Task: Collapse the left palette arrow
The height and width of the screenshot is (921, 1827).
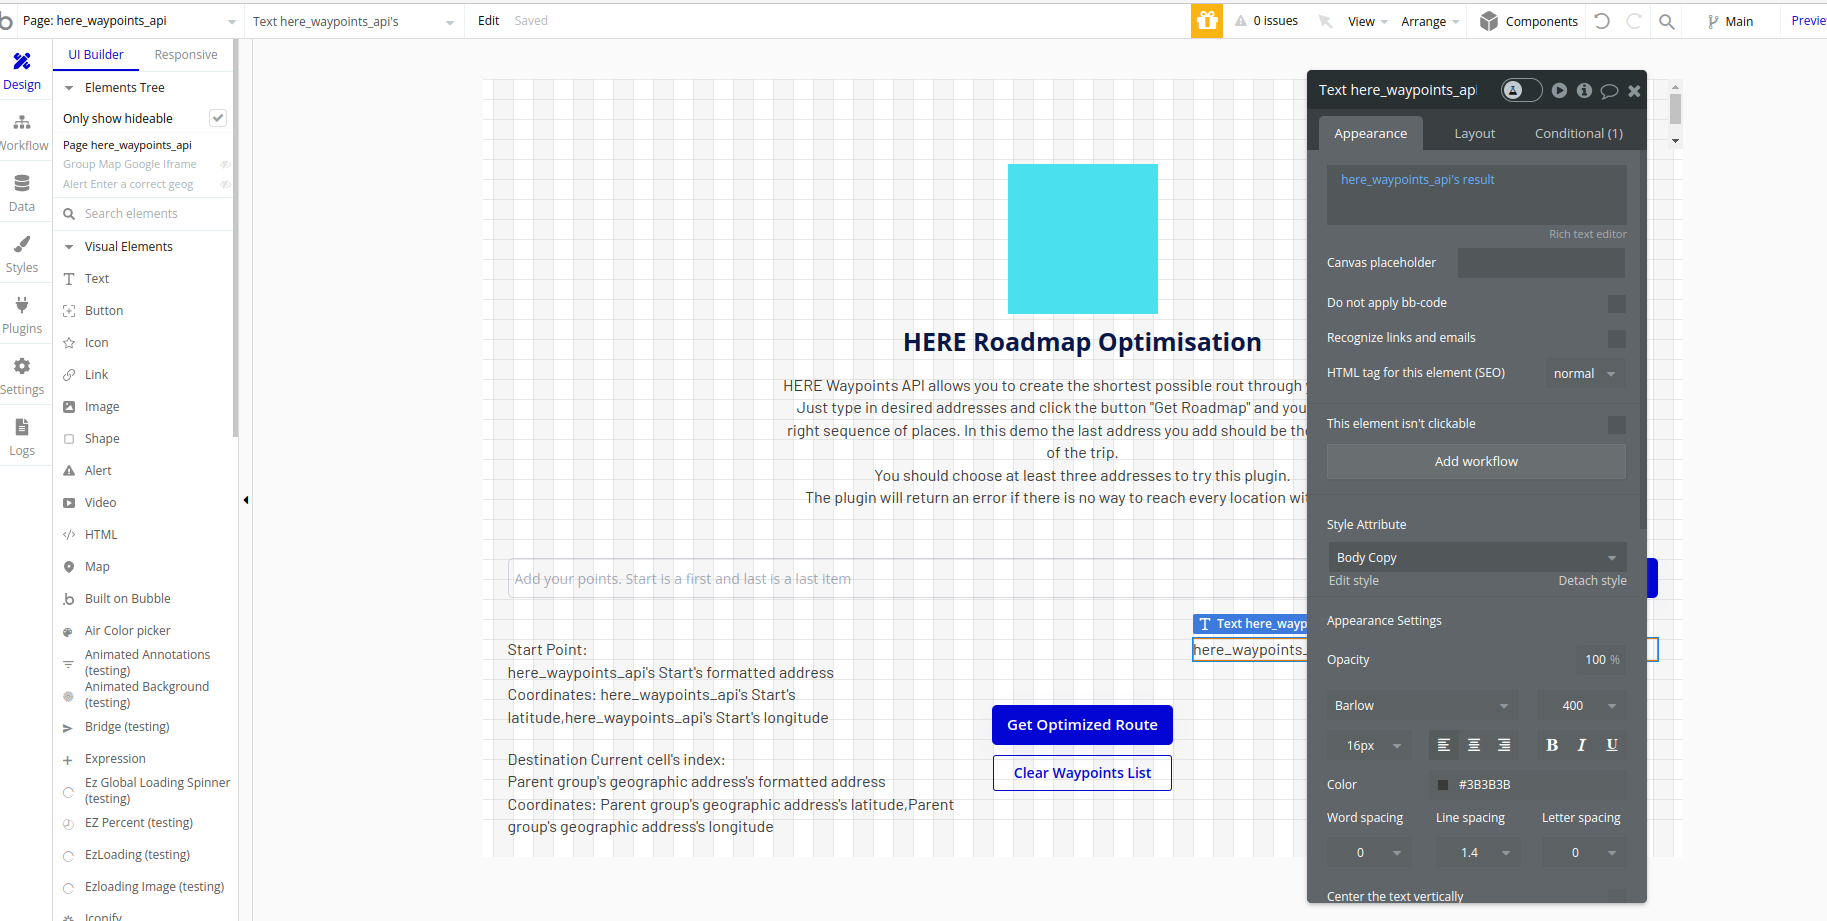Action: coord(245,500)
